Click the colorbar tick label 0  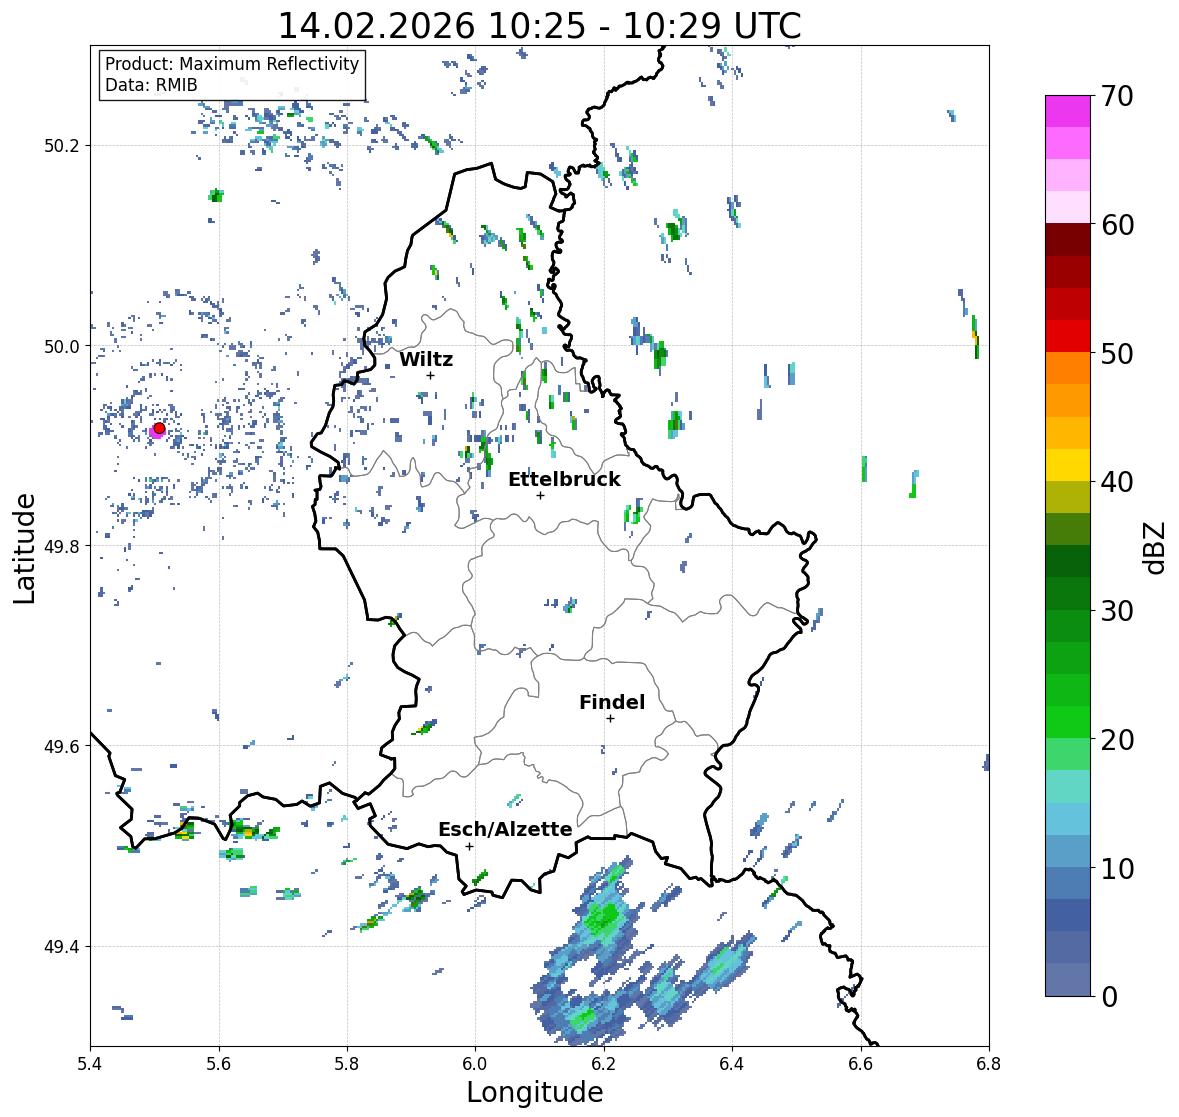pyautogui.click(x=1109, y=997)
